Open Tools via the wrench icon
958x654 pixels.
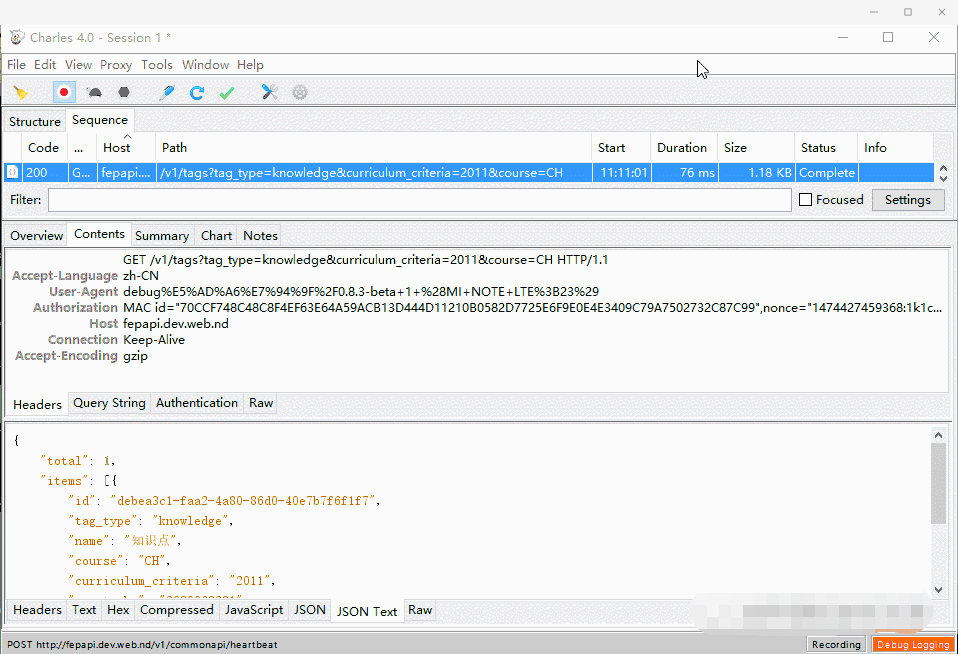point(269,92)
